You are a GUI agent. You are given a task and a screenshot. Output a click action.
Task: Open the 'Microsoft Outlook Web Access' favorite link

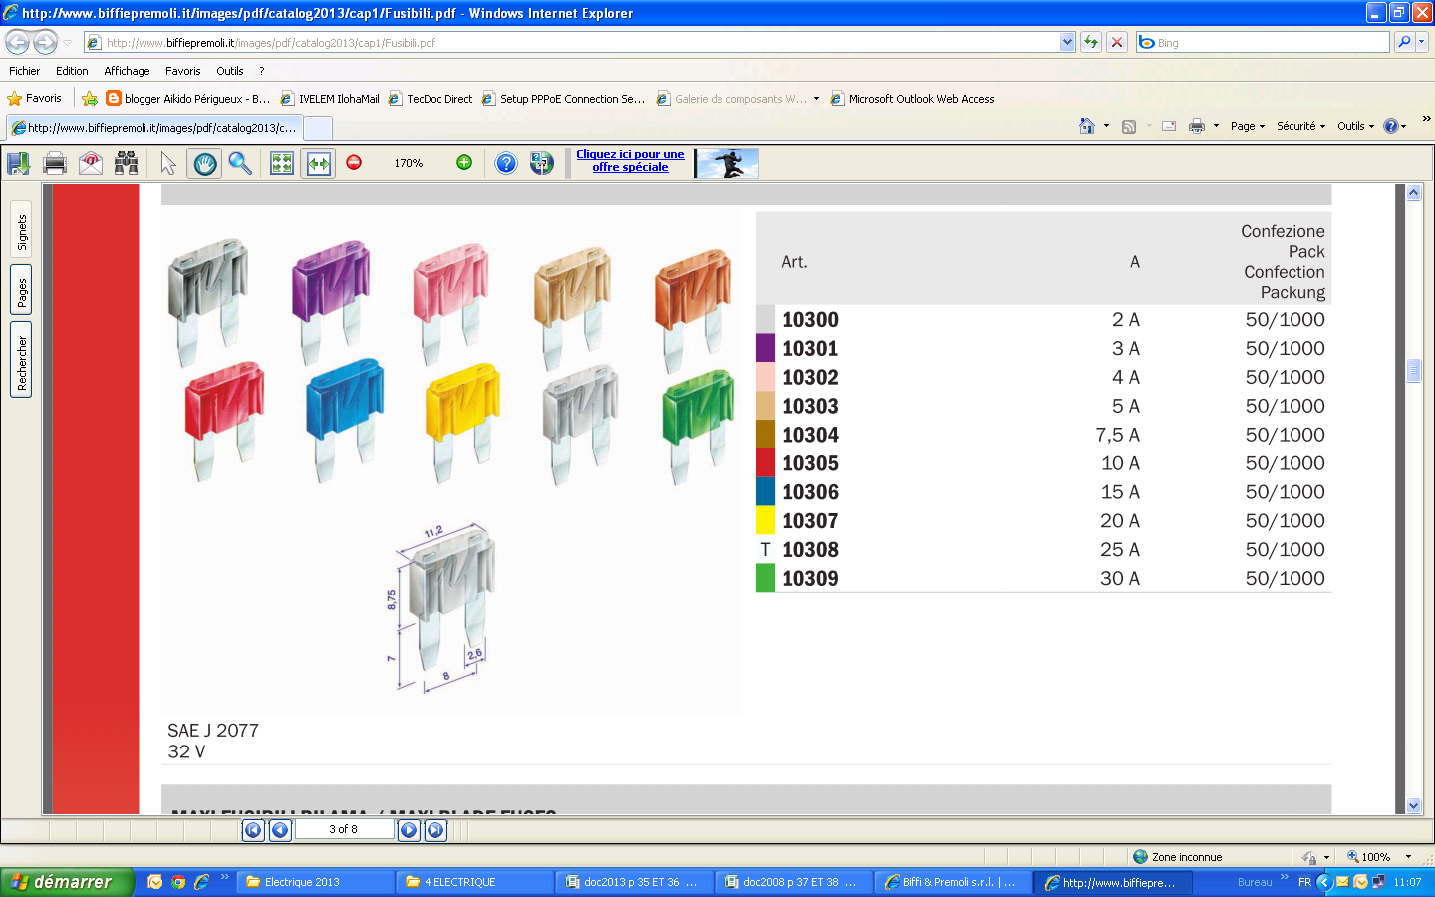tap(913, 98)
